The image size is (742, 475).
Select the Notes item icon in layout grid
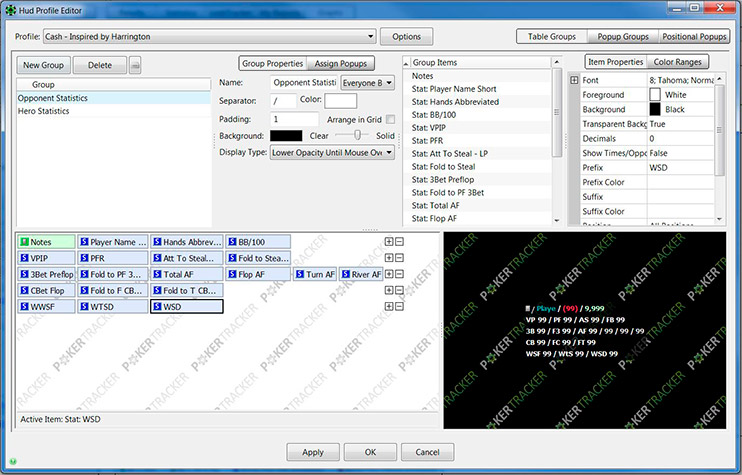[25, 242]
